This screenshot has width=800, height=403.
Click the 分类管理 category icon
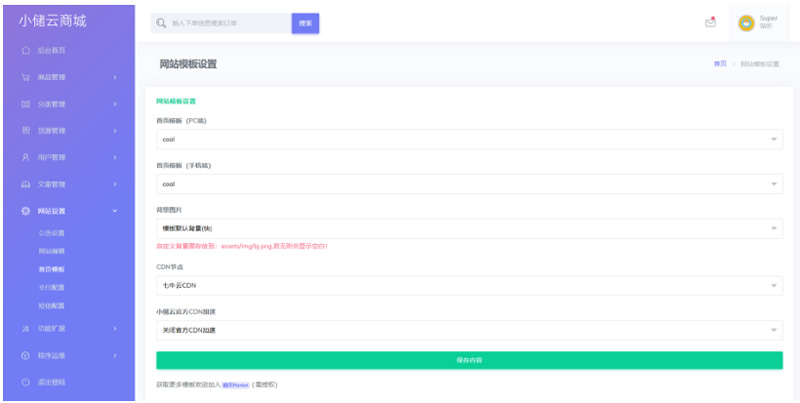(26, 104)
